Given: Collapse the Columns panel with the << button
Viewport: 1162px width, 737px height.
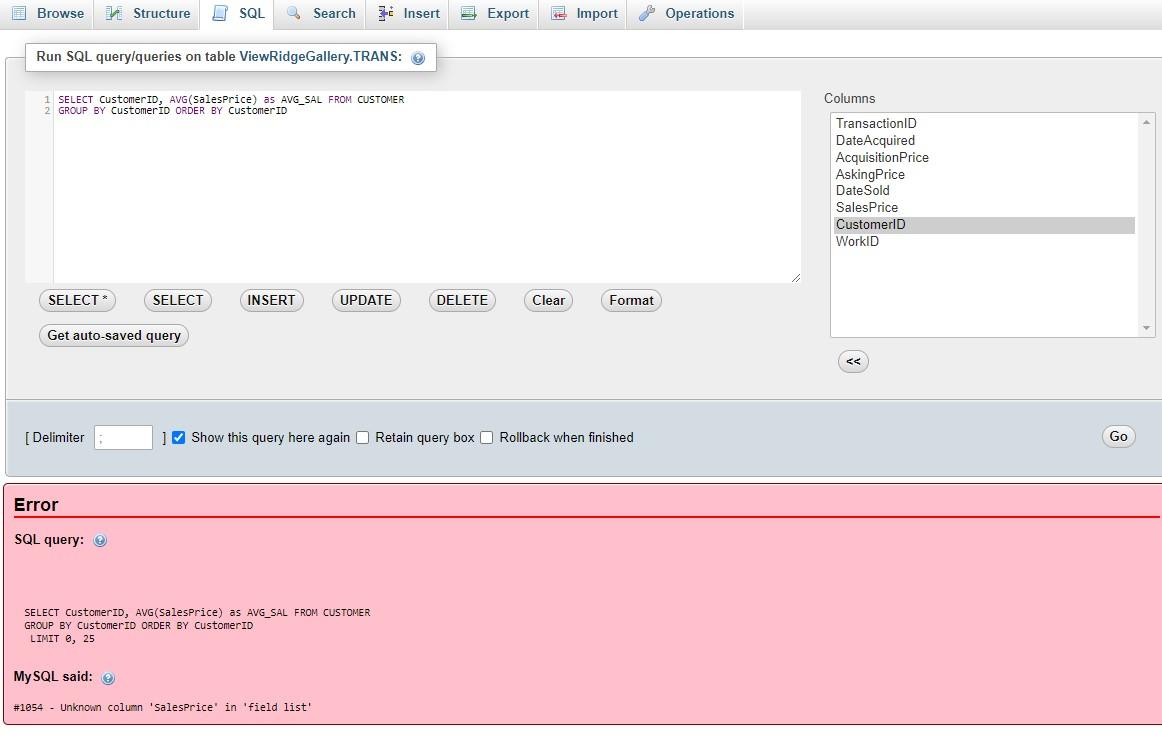Looking at the screenshot, I should 853,361.
